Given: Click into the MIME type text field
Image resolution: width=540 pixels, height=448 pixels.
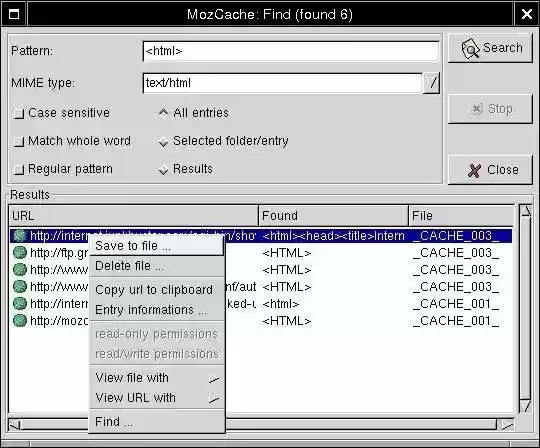Looking at the screenshot, I should pyautogui.click(x=283, y=83).
